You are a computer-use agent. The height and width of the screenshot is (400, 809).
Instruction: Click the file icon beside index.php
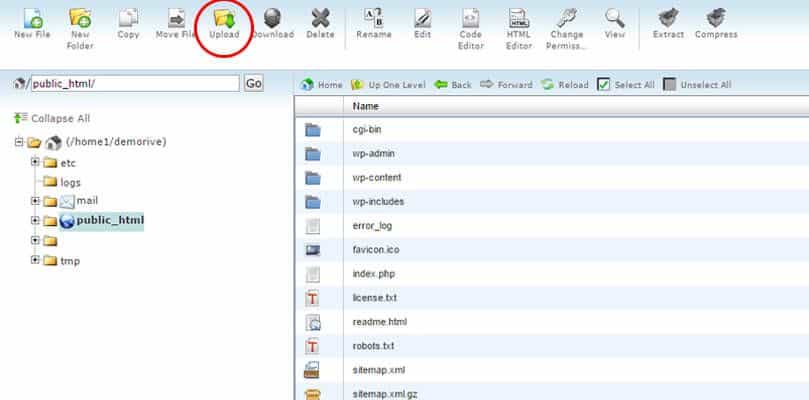313,274
